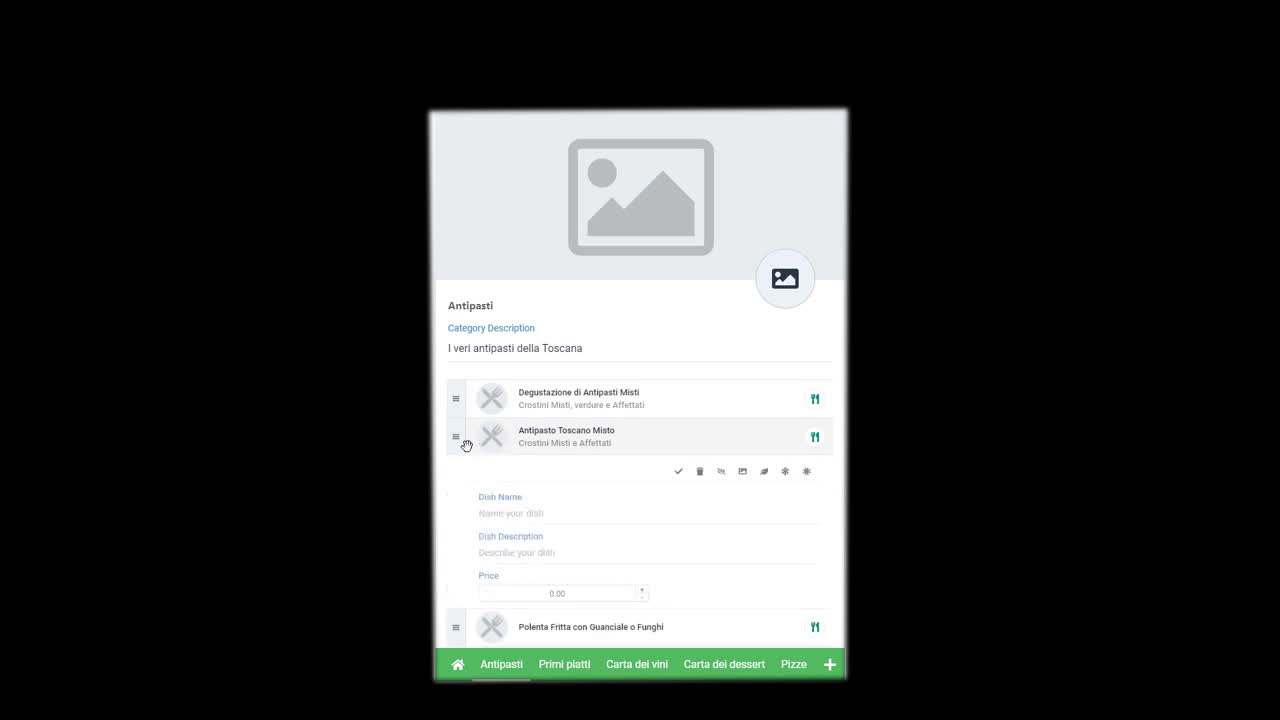Click "Crostini Misti e Affettati" description
Screen dimensions: 1280x720
(x=565, y=444)
